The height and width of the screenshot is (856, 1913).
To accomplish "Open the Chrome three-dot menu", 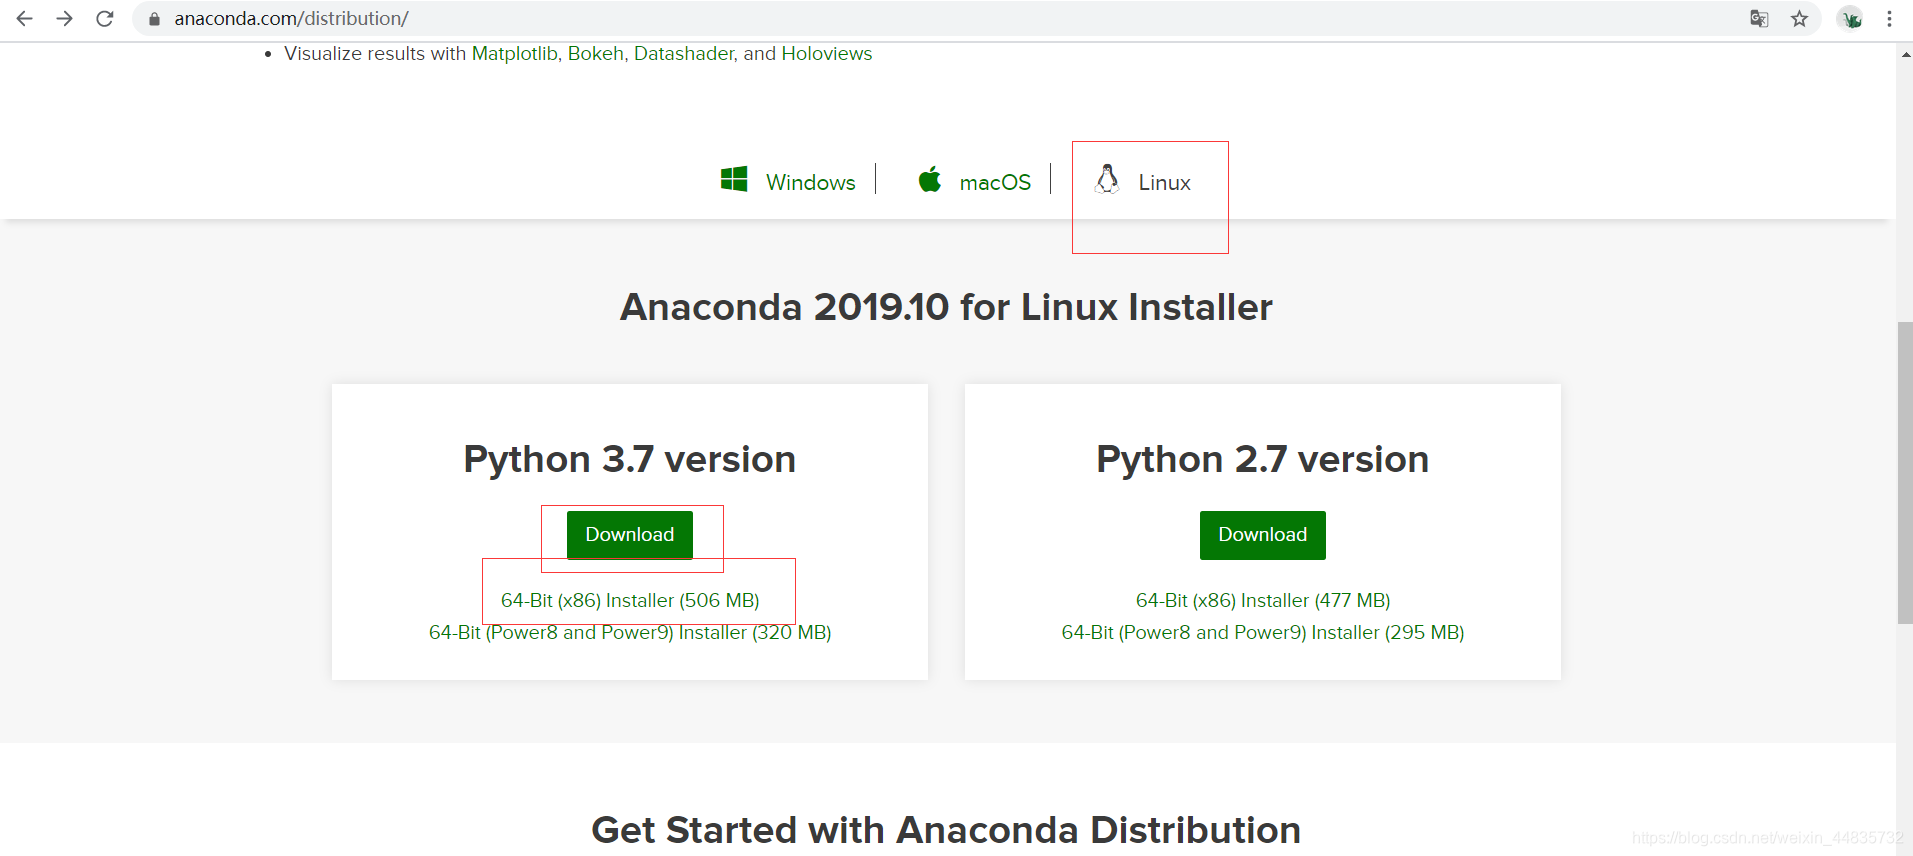I will tap(1889, 18).
